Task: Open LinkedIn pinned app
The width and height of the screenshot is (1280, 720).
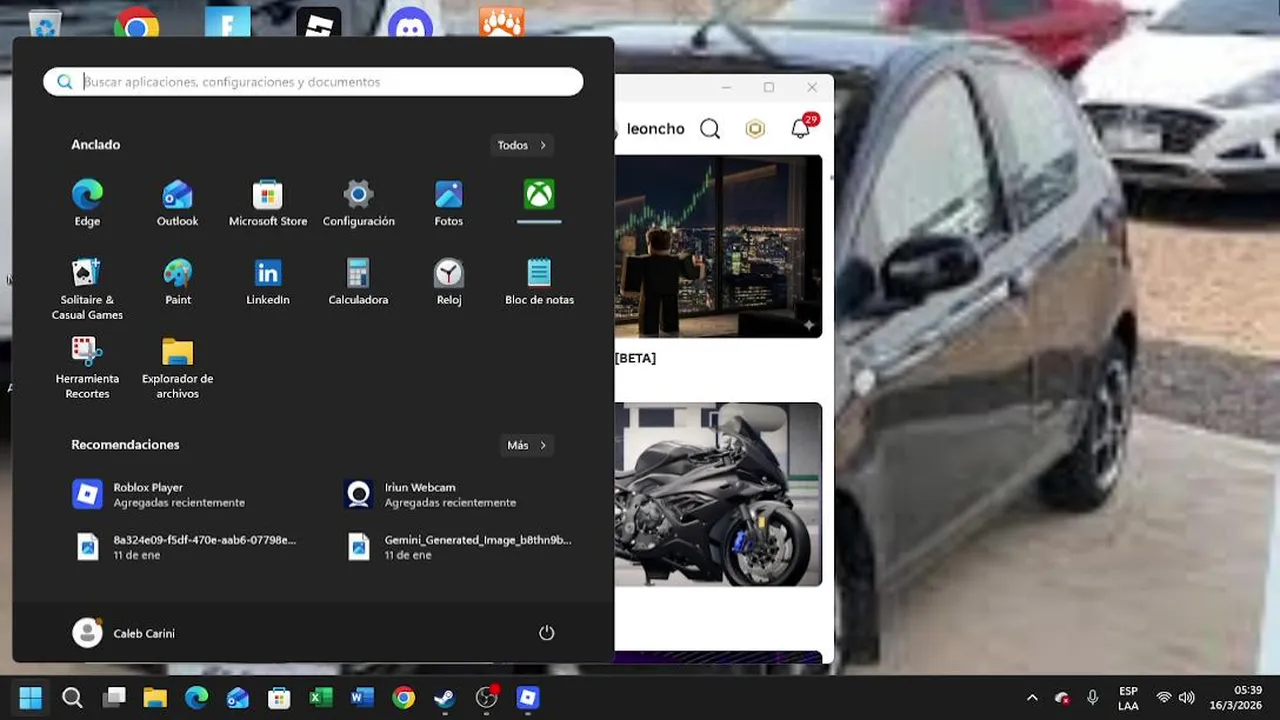Action: (268, 282)
